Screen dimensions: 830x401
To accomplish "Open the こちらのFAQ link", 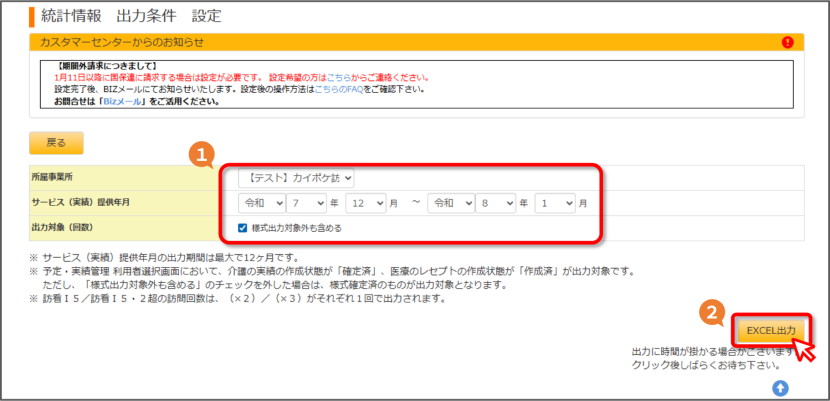I will point(339,89).
